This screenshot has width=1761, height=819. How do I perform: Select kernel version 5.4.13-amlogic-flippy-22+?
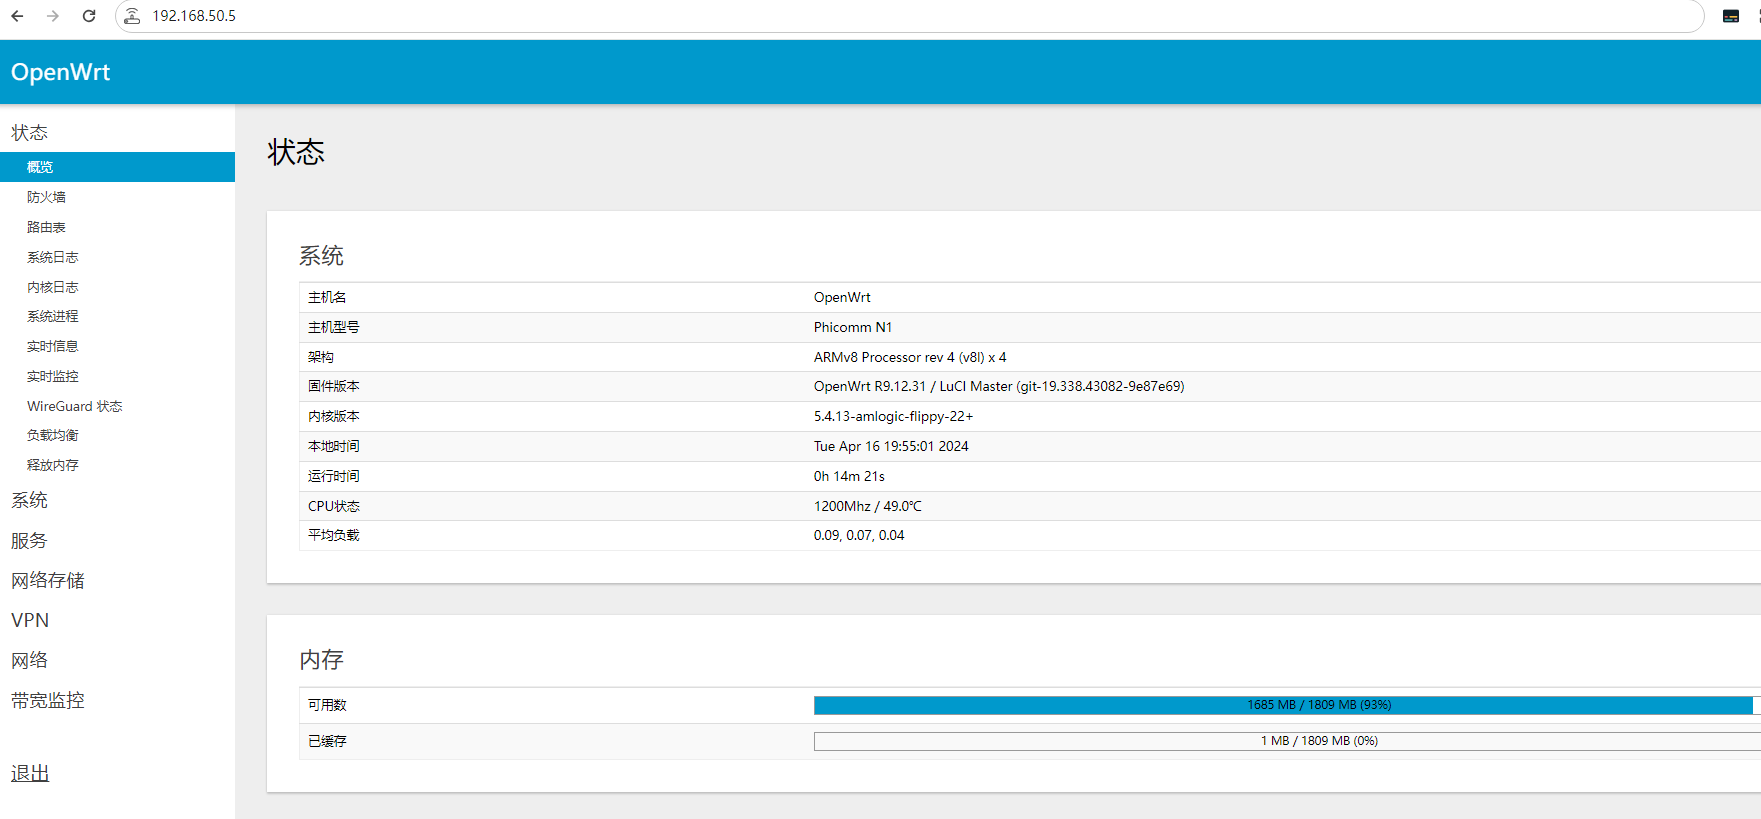[x=893, y=416]
